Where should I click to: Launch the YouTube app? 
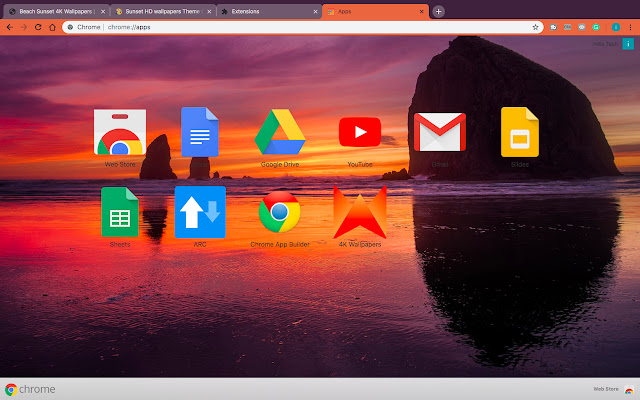coord(359,132)
